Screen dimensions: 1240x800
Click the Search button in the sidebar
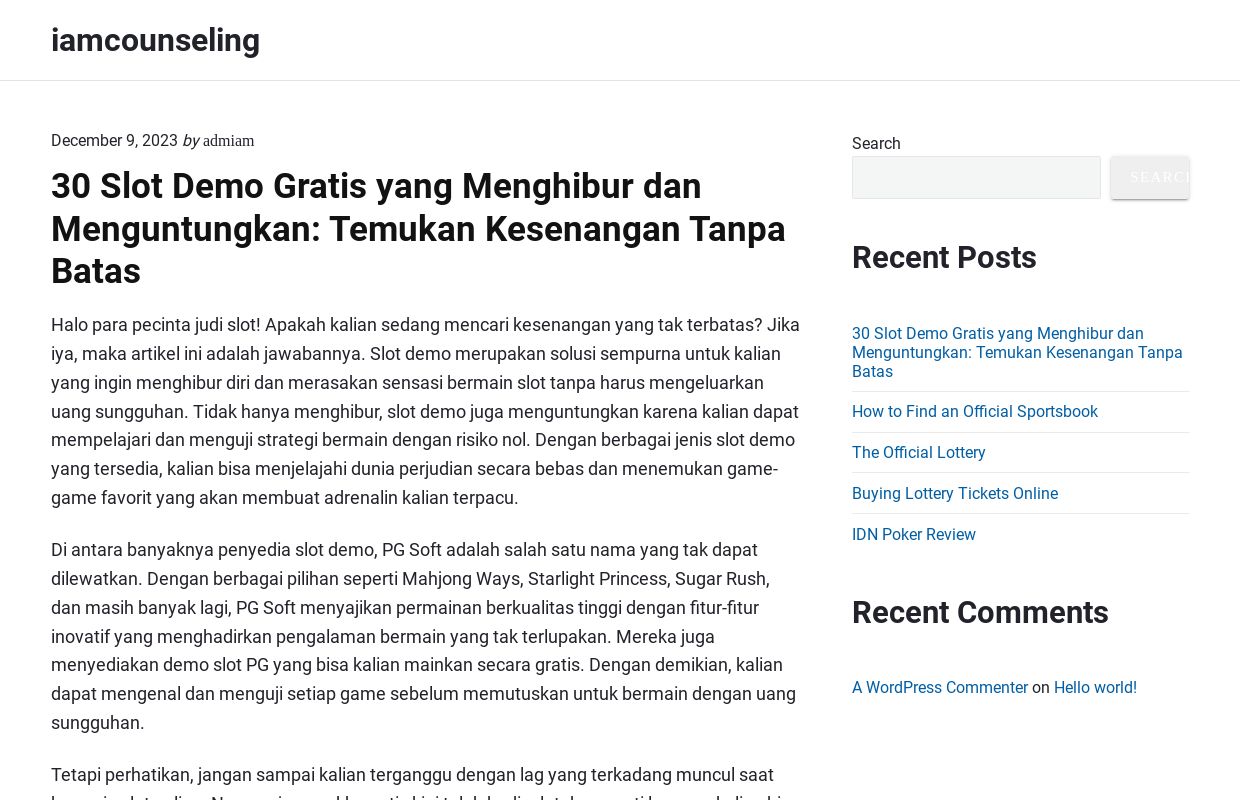(1150, 177)
